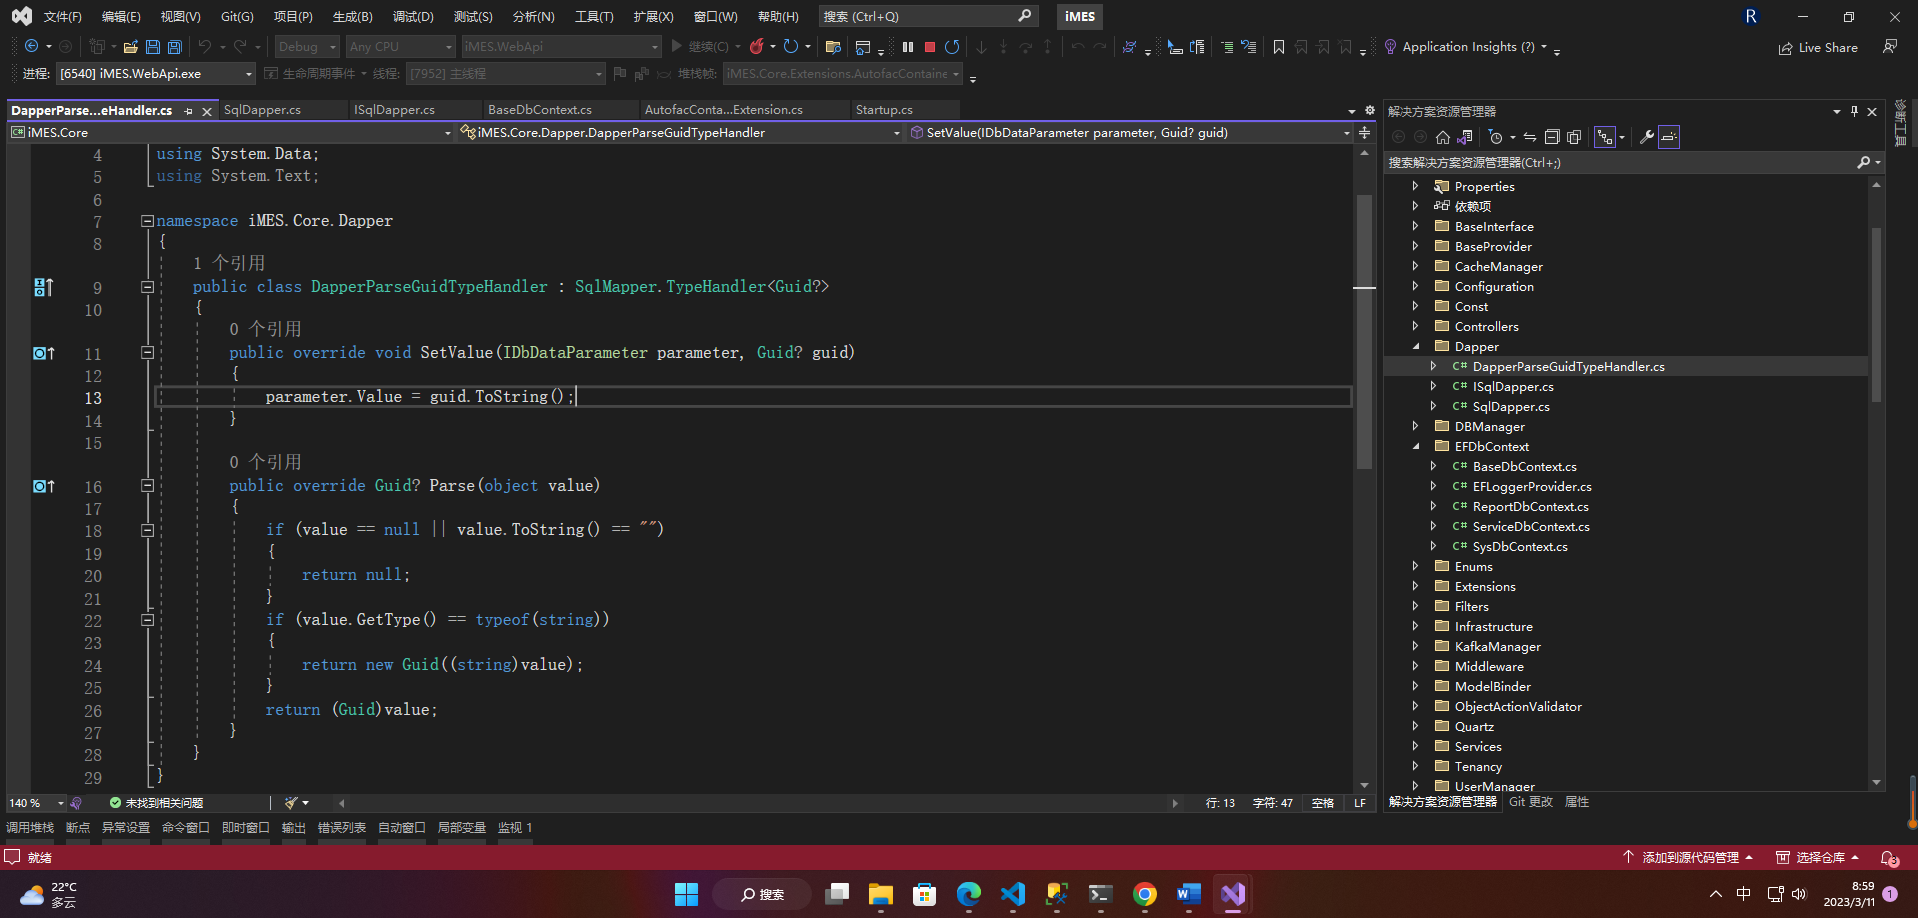Expand the Controllers folder in tree

[x=1415, y=326]
